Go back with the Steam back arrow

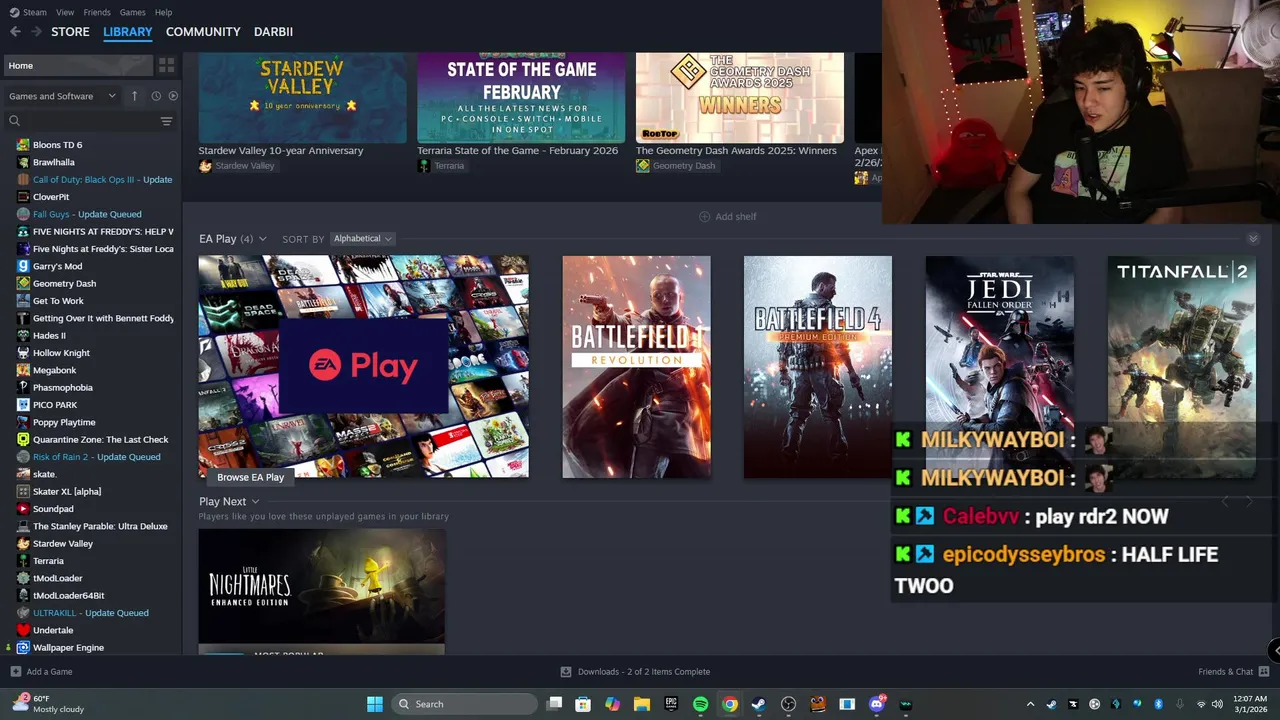tap(15, 32)
